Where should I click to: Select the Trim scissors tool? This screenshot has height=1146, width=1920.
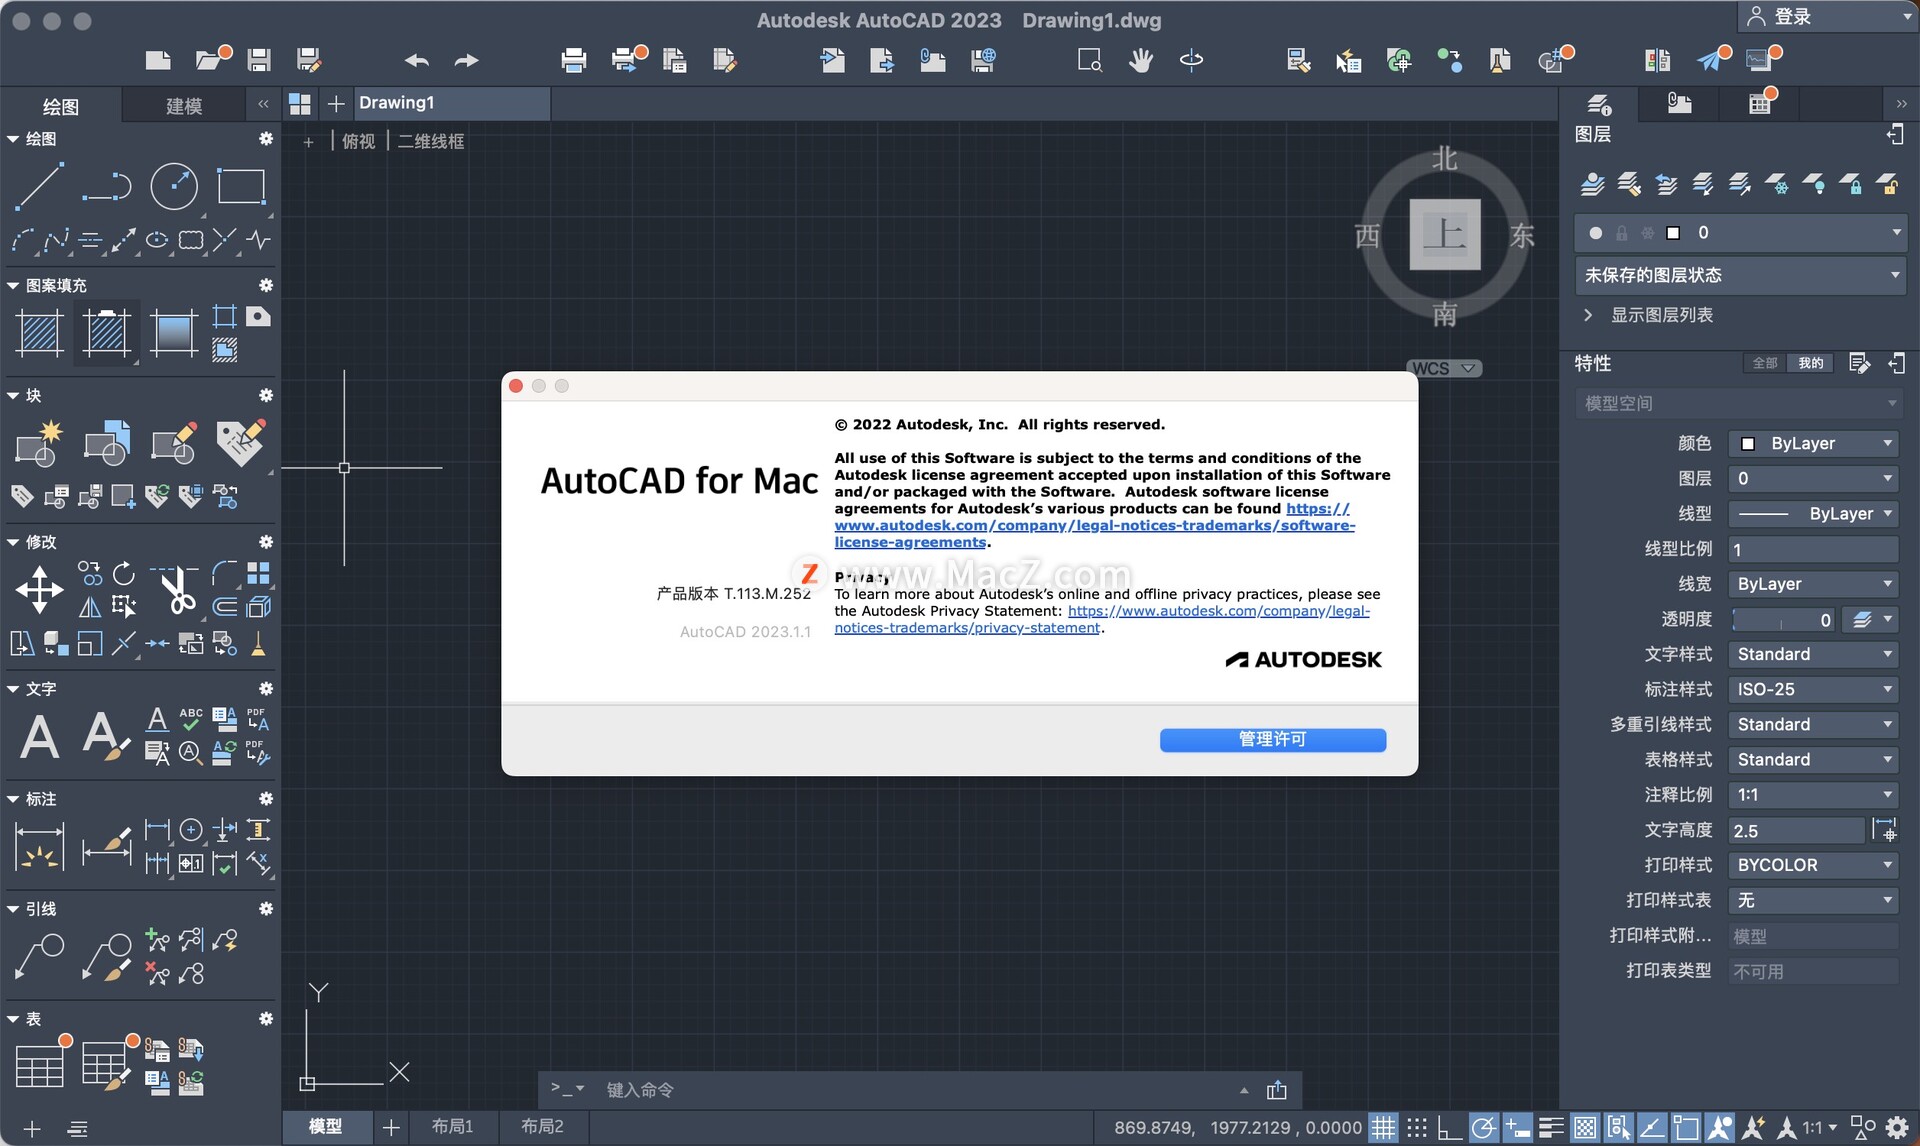(178, 590)
